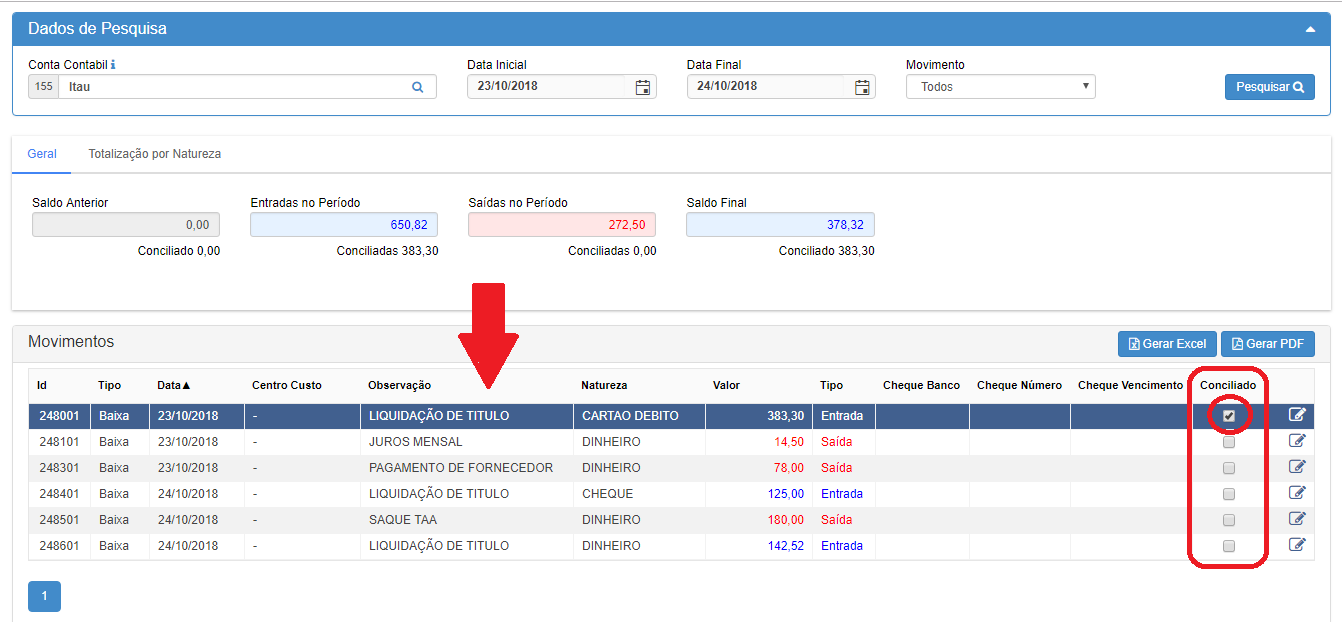Click the Entradas no Período value field
The width and height of the screenshot is (1342, 622).
coord(344,225)
